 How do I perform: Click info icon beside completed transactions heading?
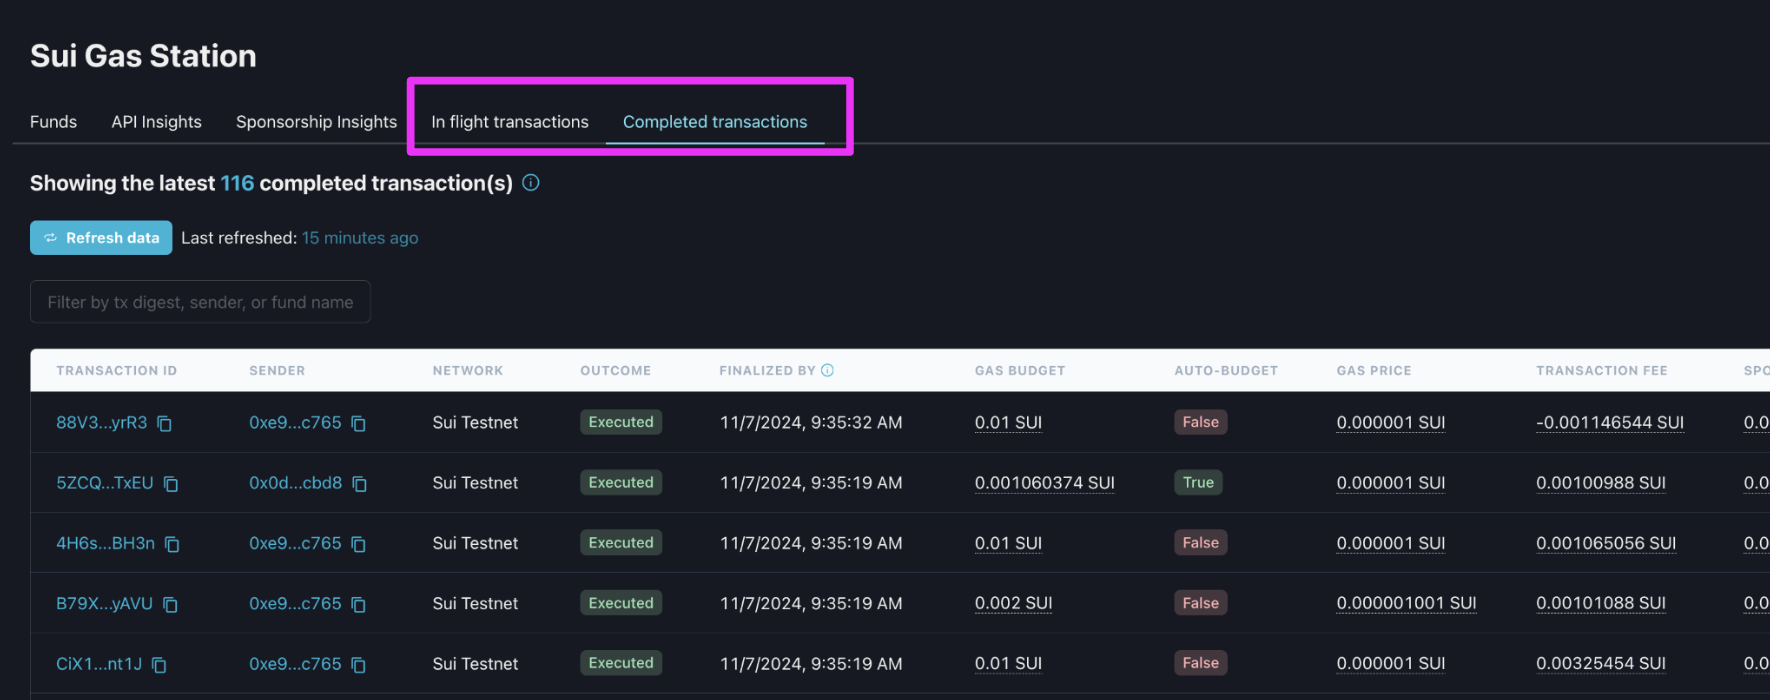(x=531, y=183)
